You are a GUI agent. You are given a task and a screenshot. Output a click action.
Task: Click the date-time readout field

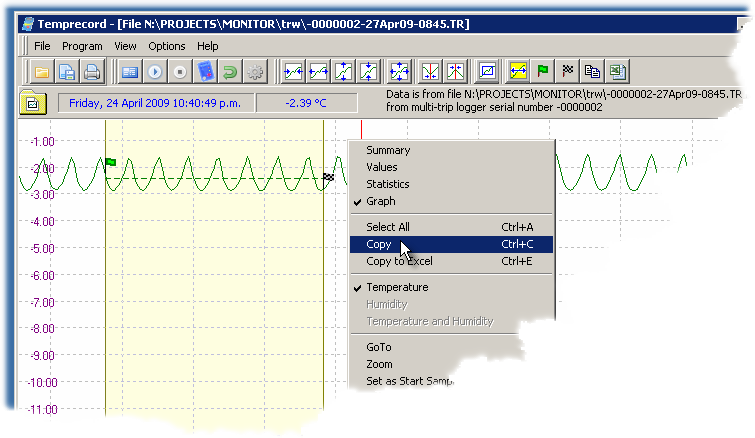click(156, 103)
